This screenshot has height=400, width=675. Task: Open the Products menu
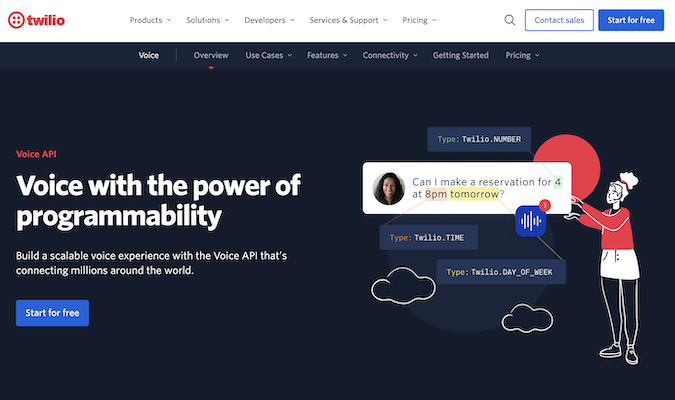pyautogui.click(x=150, y=20)
